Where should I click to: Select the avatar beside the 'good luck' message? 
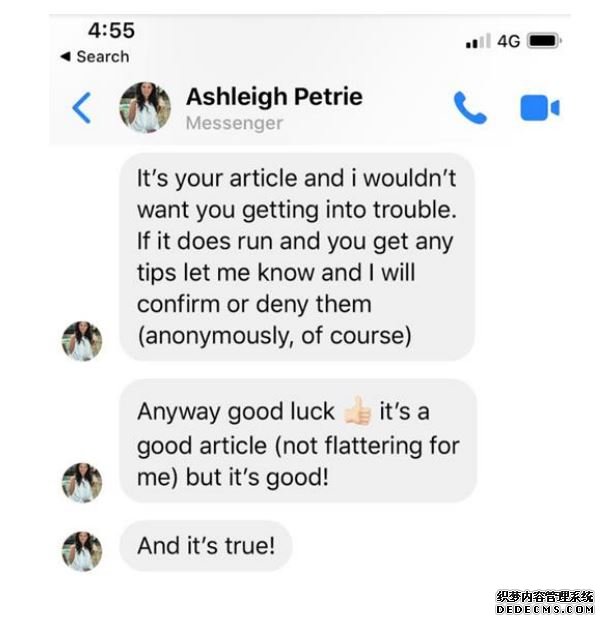coord(82,483)
